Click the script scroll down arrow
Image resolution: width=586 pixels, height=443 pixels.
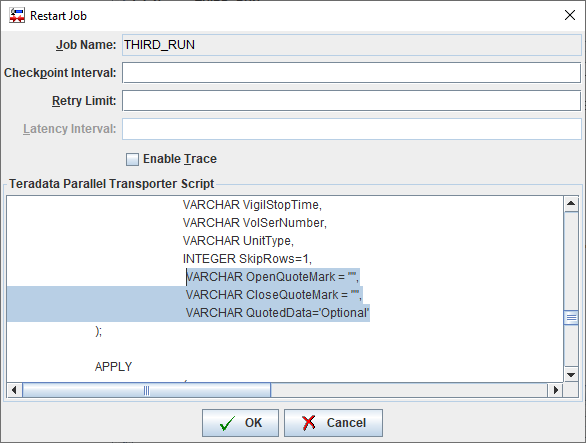[571, 375]
